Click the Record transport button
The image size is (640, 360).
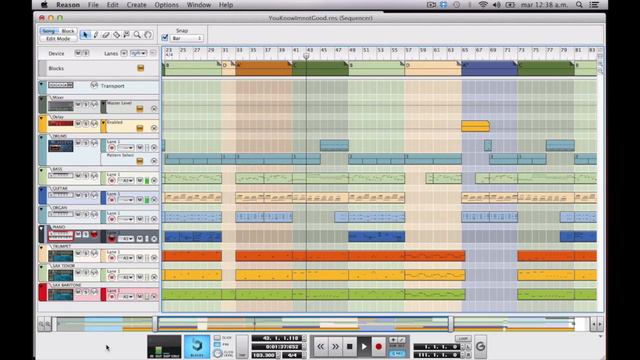point(378,347)
